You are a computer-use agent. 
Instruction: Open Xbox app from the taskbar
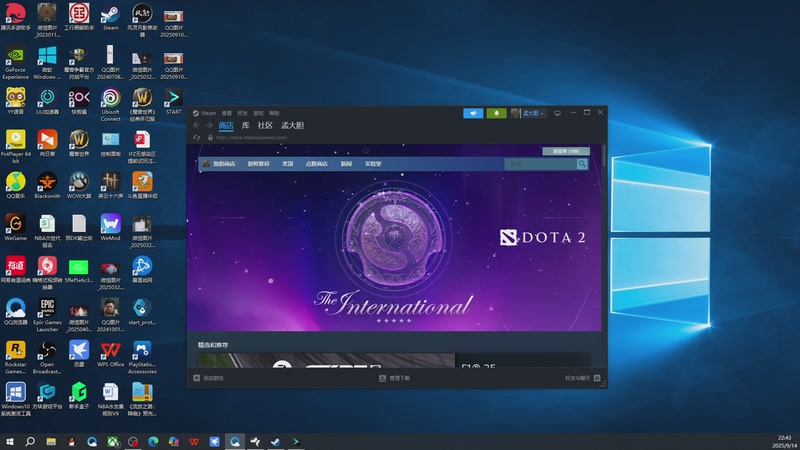[112, 441]
